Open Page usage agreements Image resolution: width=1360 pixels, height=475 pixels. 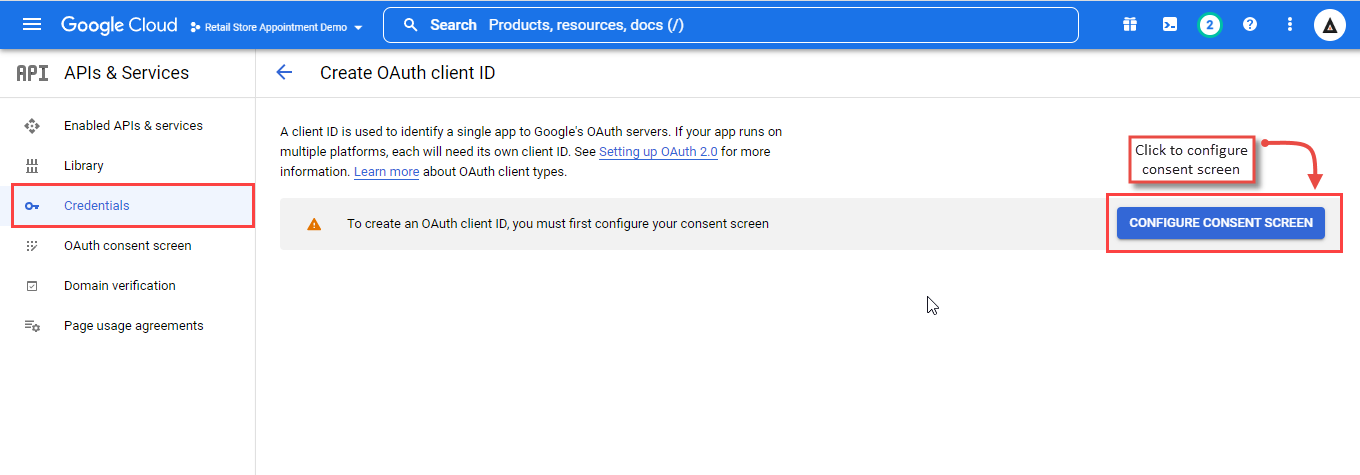133,326
